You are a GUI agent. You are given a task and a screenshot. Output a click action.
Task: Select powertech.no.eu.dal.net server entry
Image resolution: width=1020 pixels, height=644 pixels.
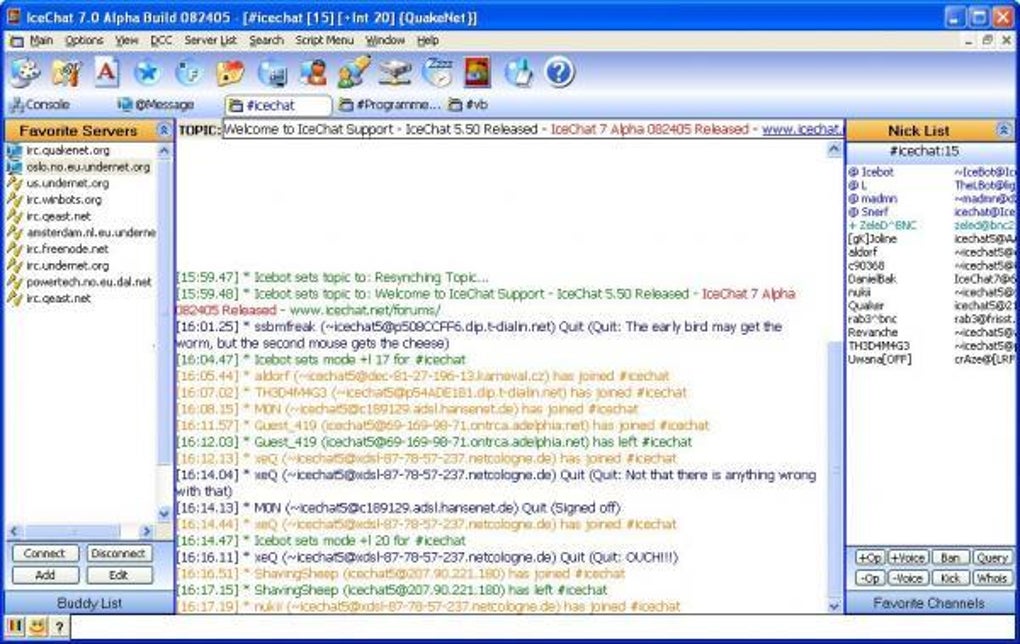(x=89, y=282)
